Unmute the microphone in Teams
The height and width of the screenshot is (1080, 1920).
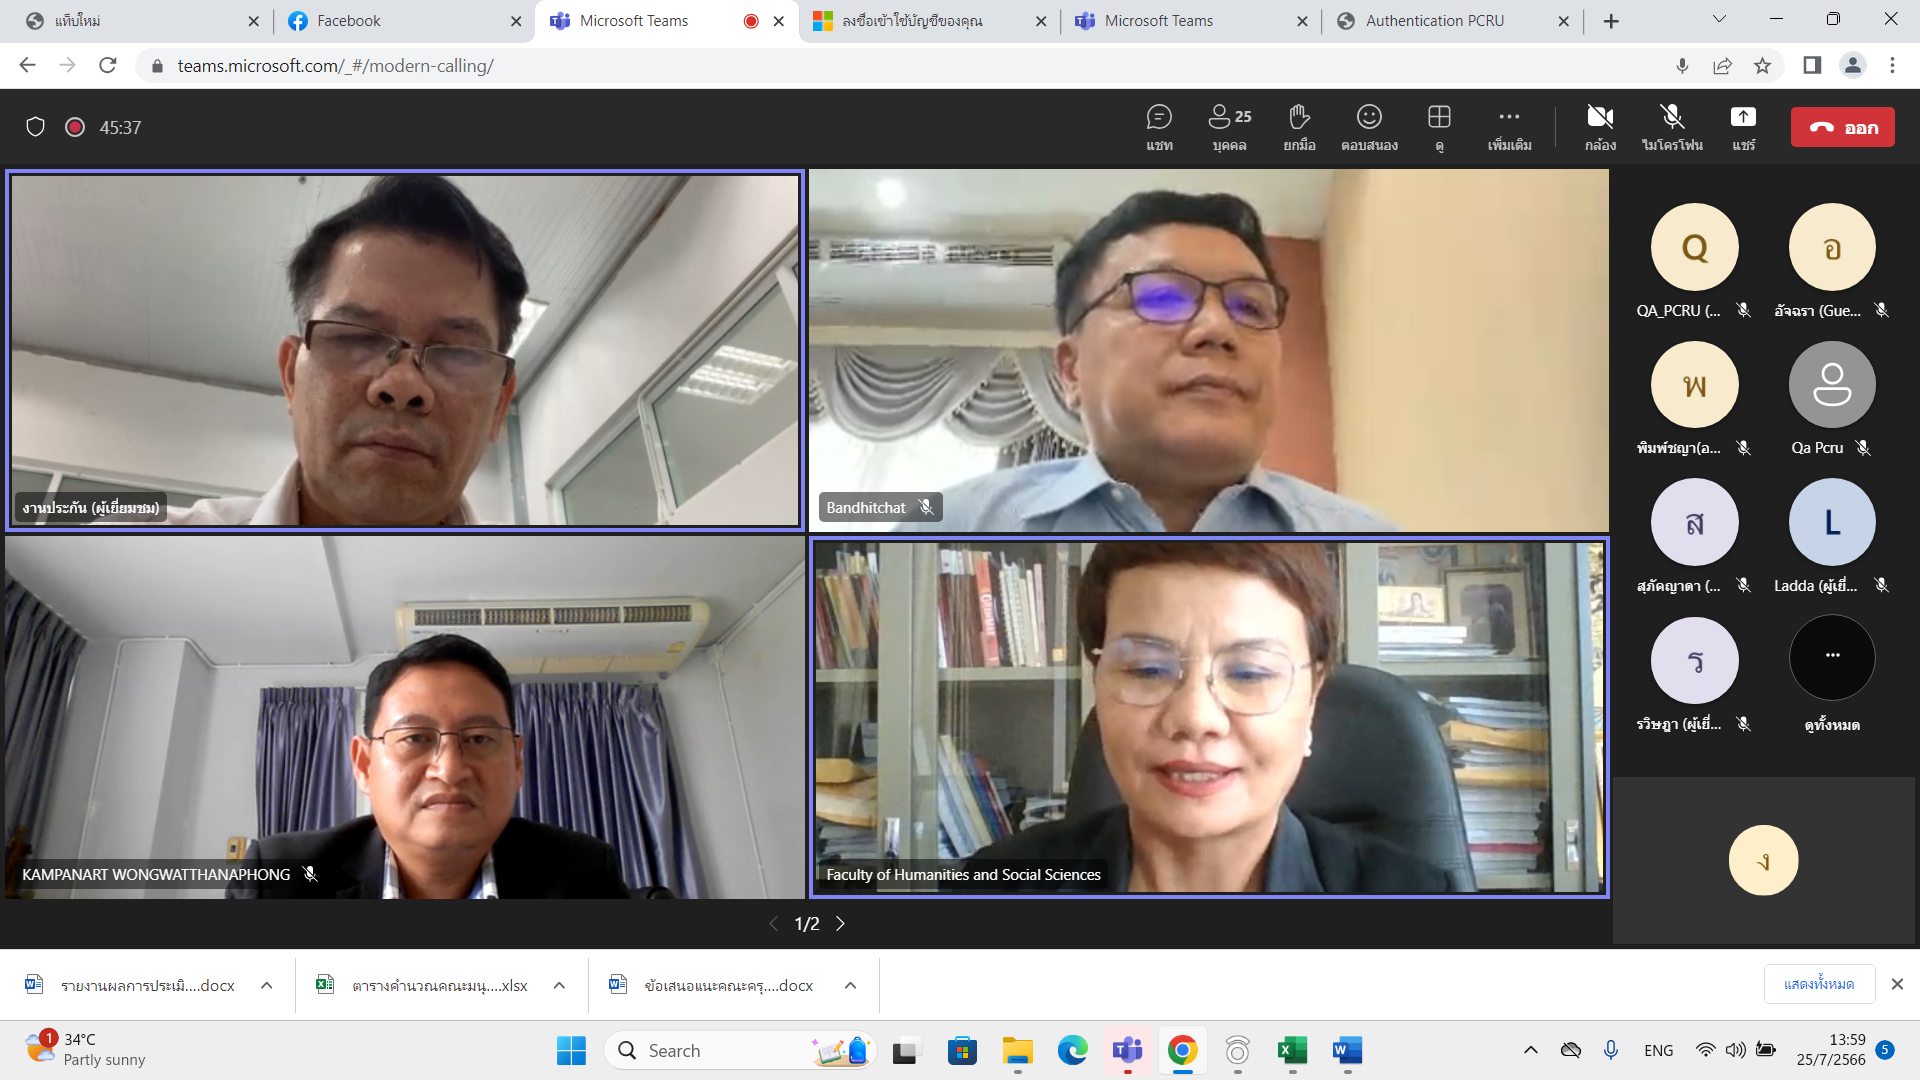(x=1672, y=127)
